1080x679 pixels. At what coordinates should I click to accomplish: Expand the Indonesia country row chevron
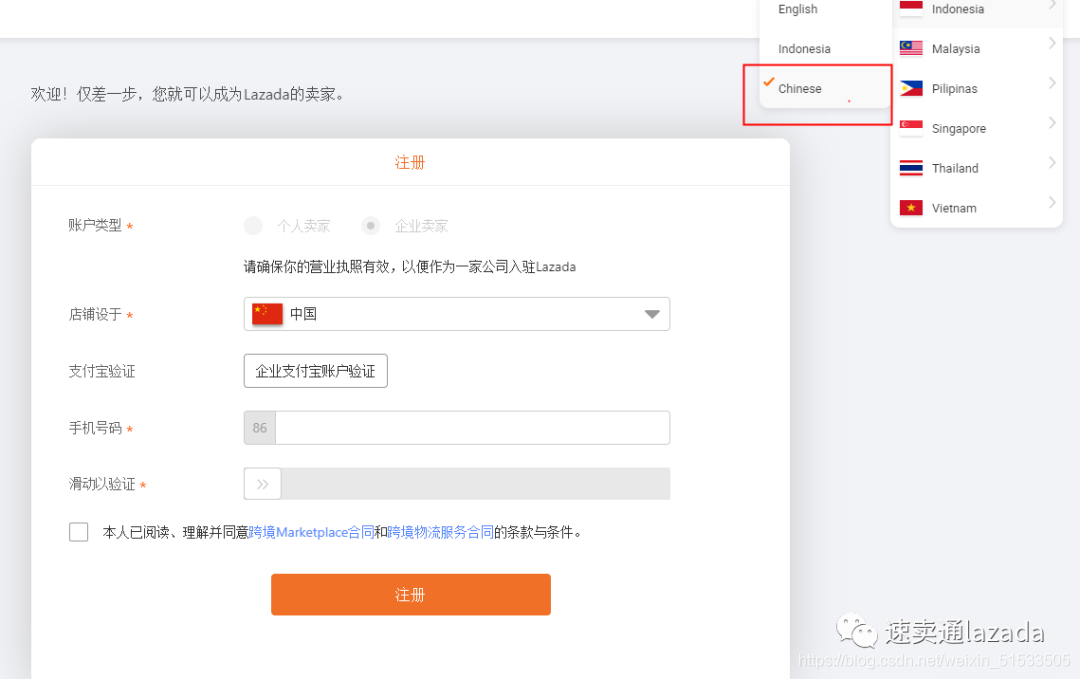tap(1052, 5)
